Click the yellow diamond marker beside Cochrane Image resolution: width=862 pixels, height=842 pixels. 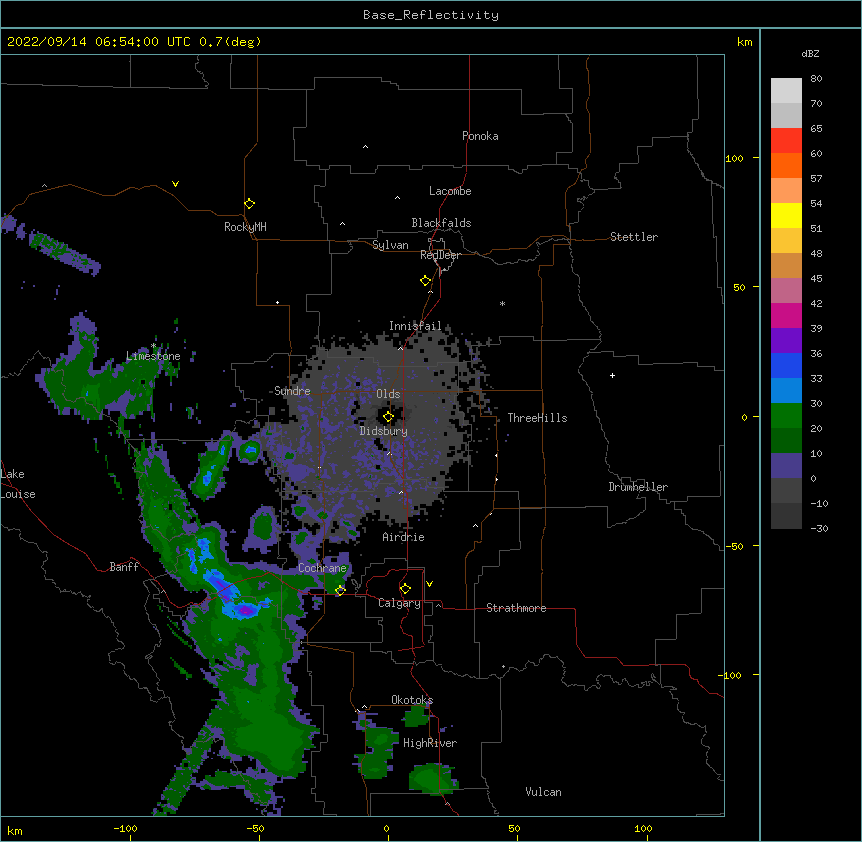[x=340, y=590]
